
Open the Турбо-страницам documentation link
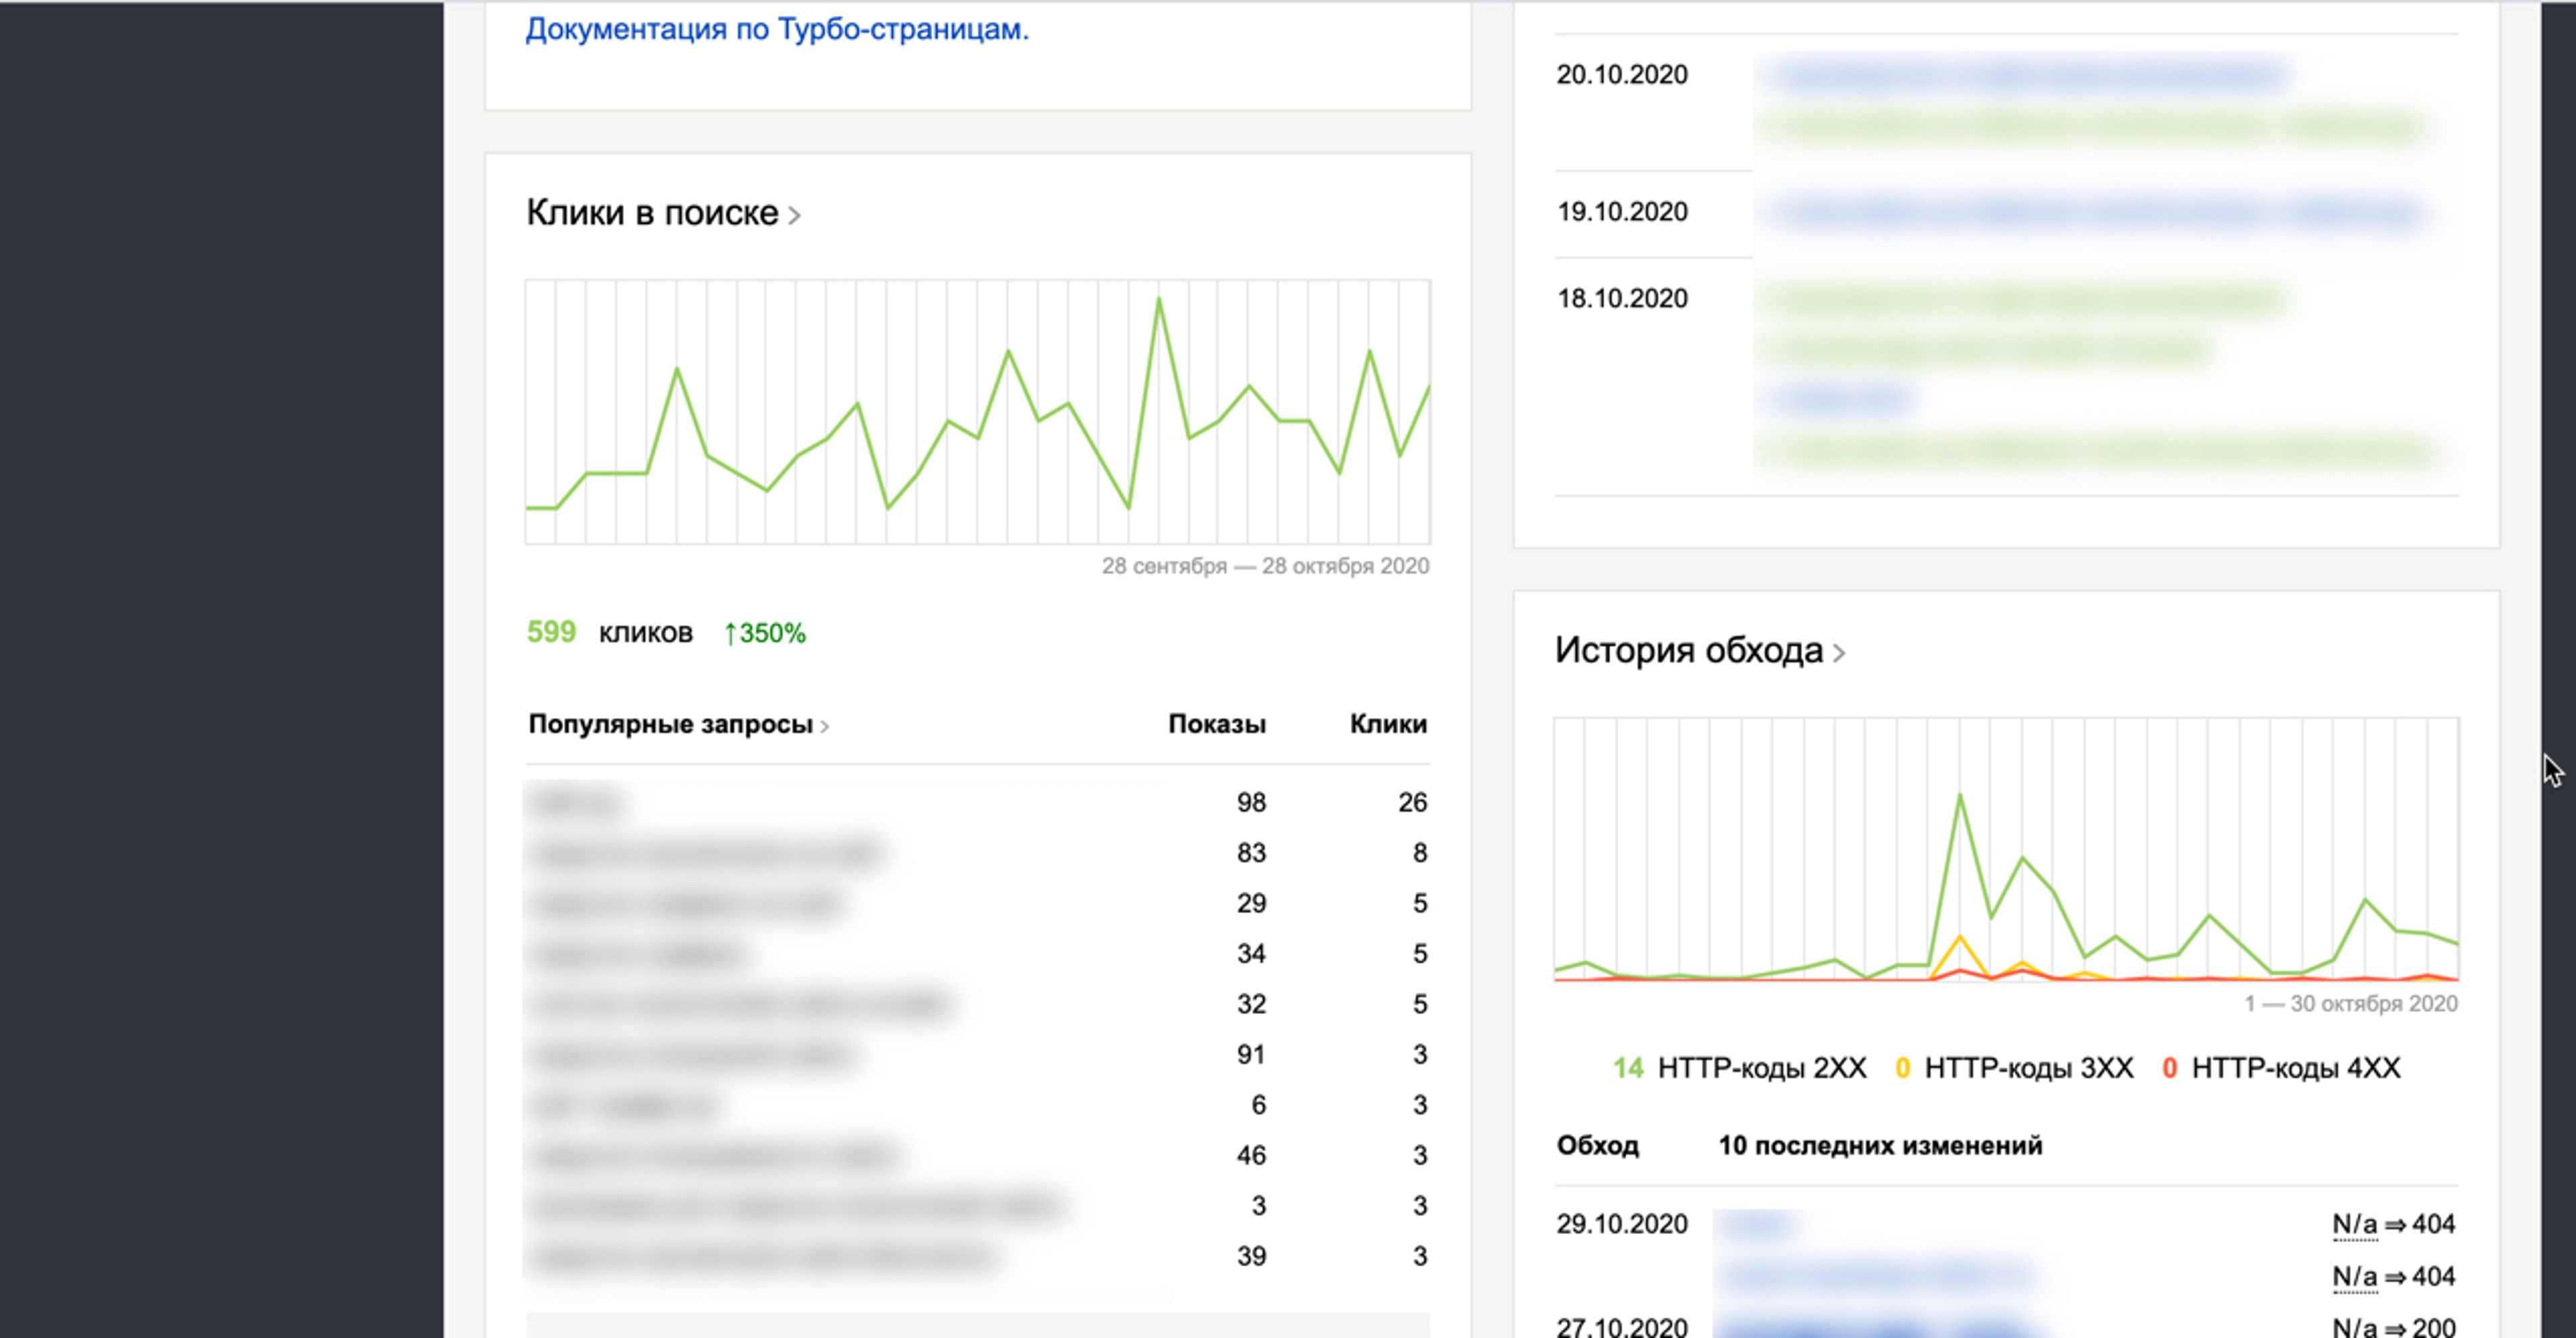point(776,30)
